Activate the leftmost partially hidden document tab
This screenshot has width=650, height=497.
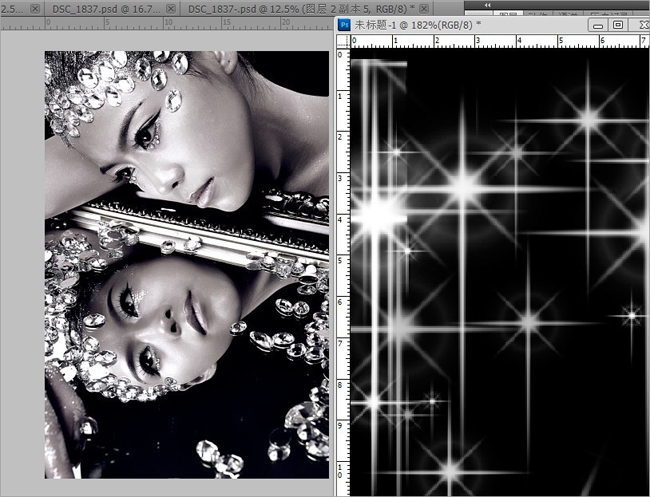12,8
